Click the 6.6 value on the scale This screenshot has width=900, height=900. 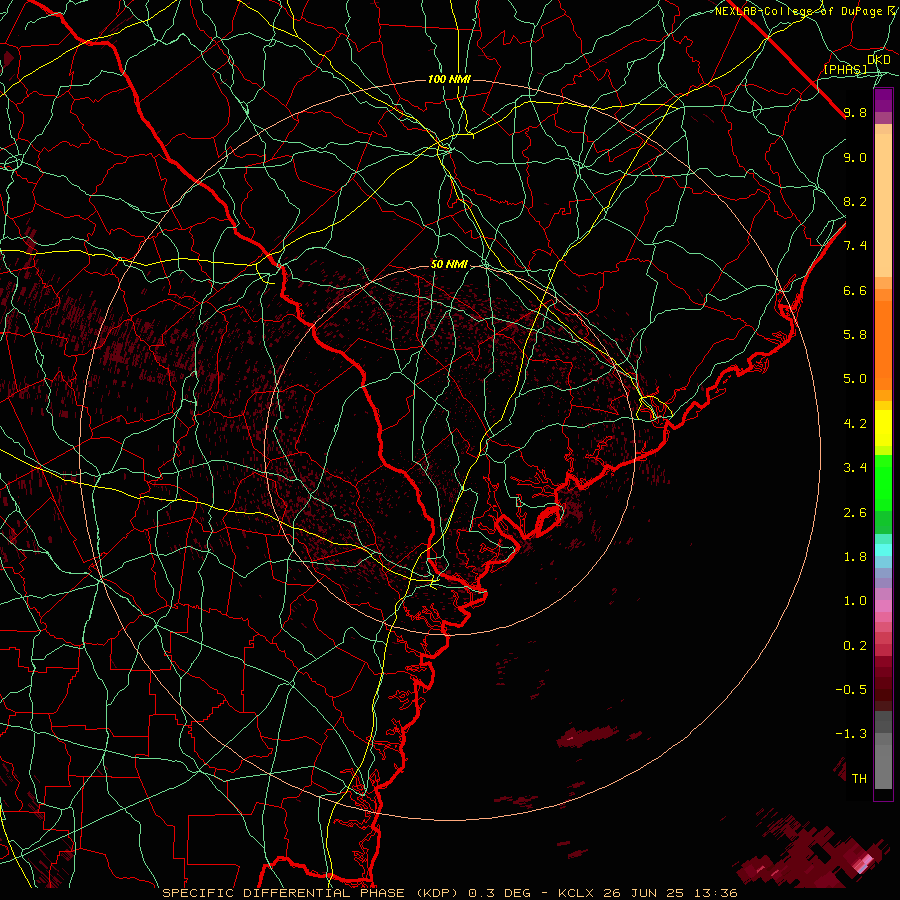click(855, 290)
